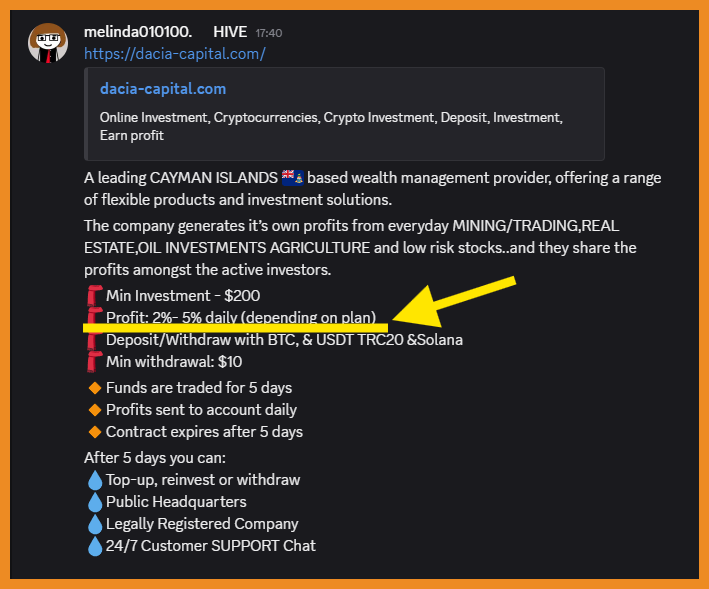Click melinda010100's profile avatar
This screenshot has height=589, width=709.
48,42
